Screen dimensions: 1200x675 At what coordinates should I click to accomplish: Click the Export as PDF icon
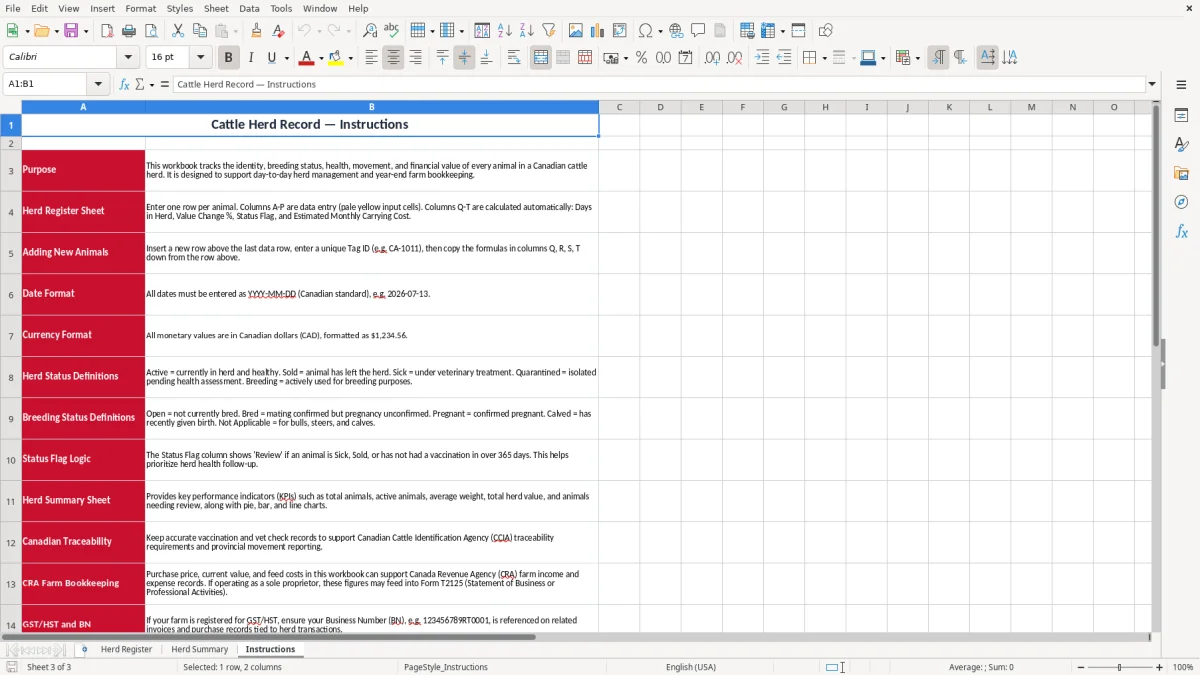coord(107,31)
